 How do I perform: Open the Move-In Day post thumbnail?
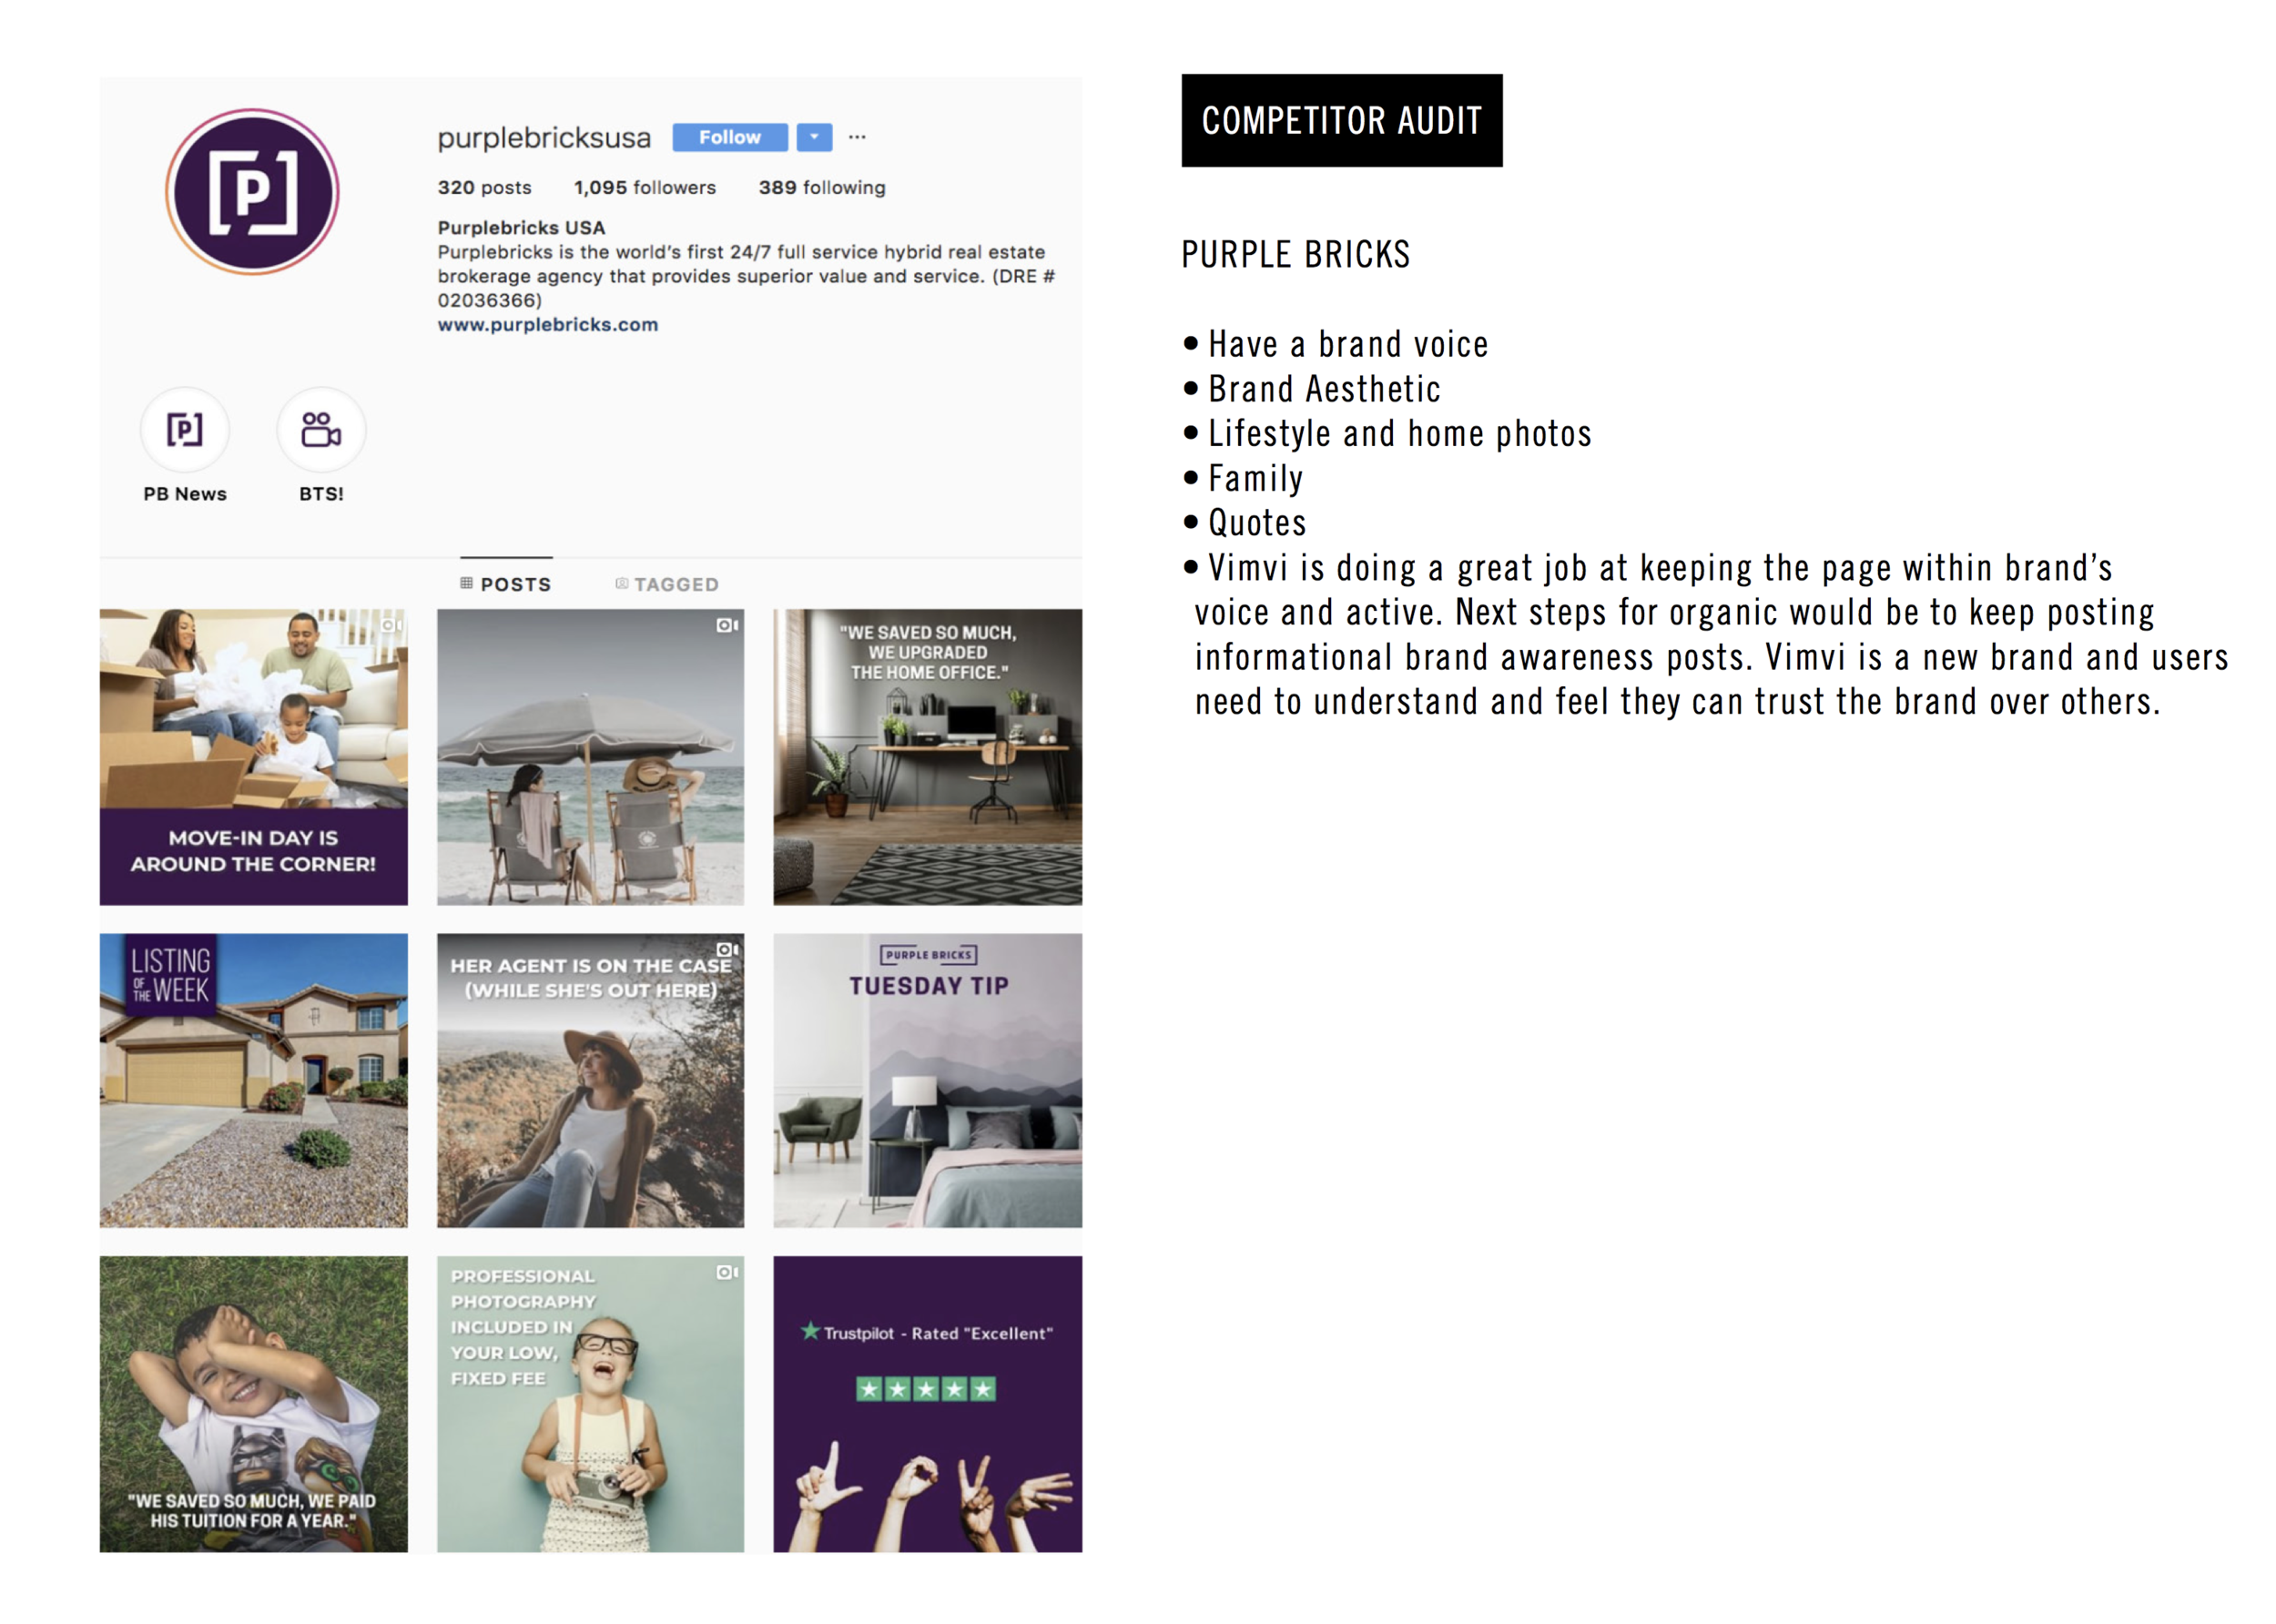click(253, 757)
